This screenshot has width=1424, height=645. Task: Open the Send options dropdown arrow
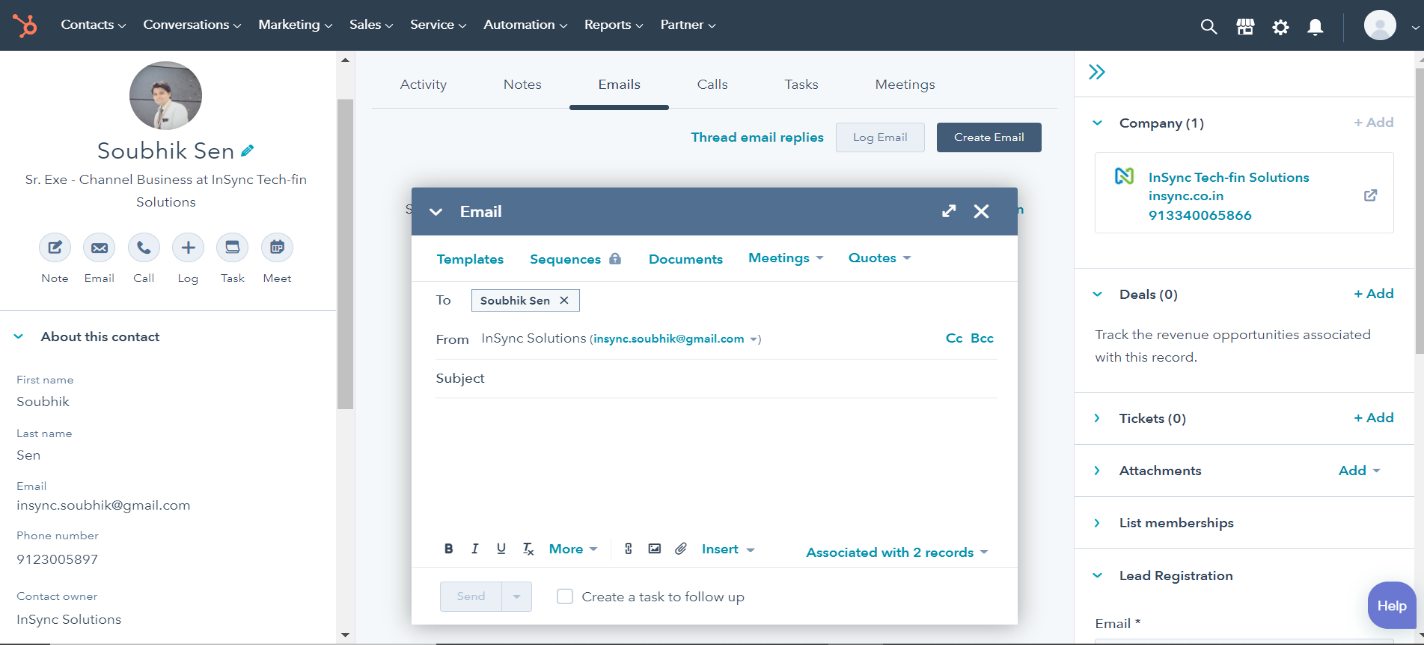[517, 597]
